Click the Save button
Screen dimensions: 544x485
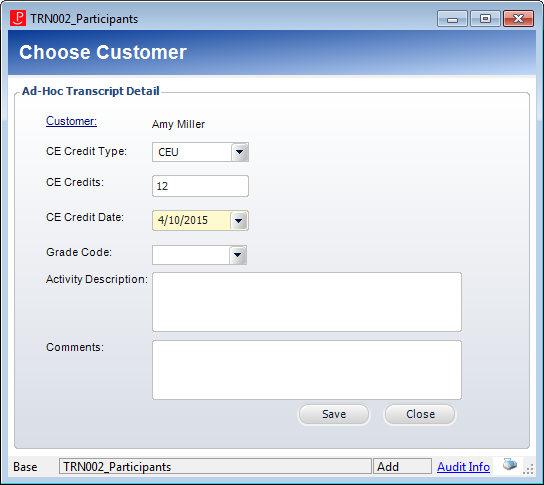pyautogui.click(x=334, y=414)
